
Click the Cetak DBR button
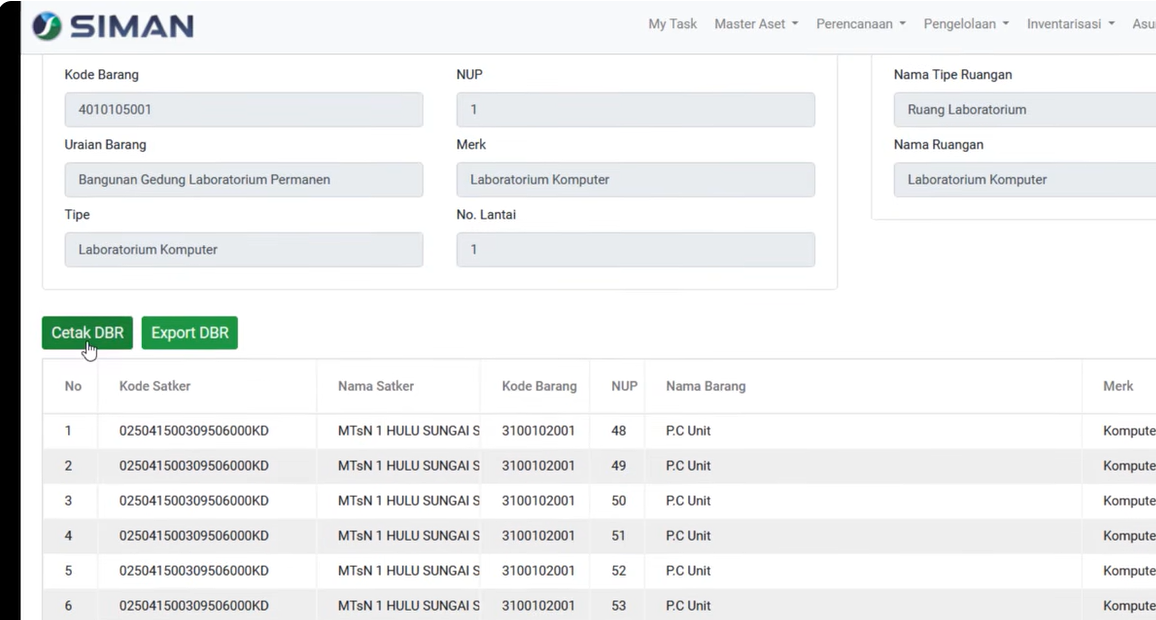pos(87,332)
